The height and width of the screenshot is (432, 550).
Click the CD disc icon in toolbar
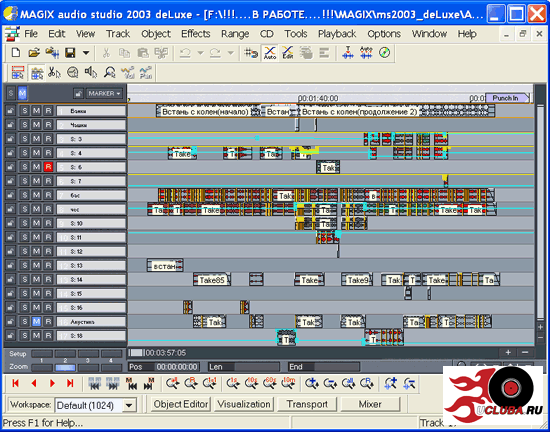point(384,53)
